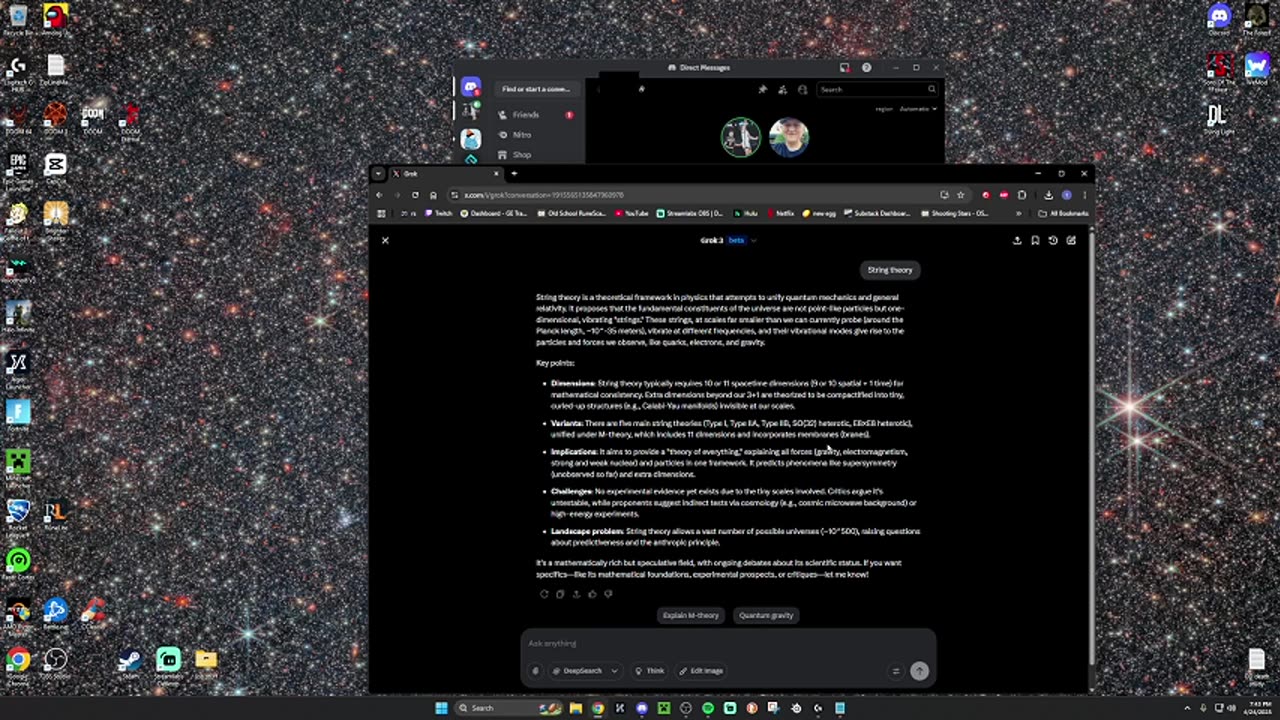Bookmark this page with the star icon
The image size is (1280, 720).
pos(960,195)
